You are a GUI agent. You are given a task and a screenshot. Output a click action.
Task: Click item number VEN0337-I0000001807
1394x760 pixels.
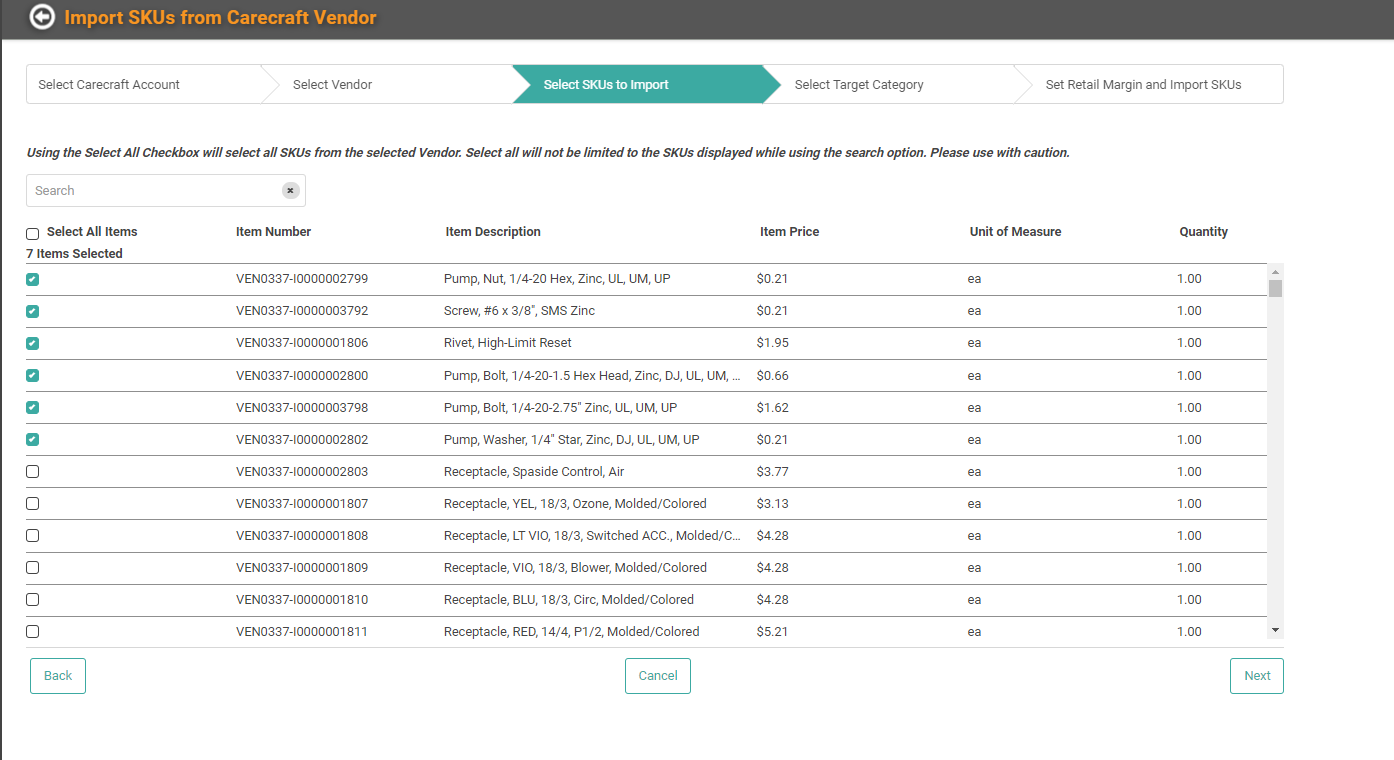[302, 504]
